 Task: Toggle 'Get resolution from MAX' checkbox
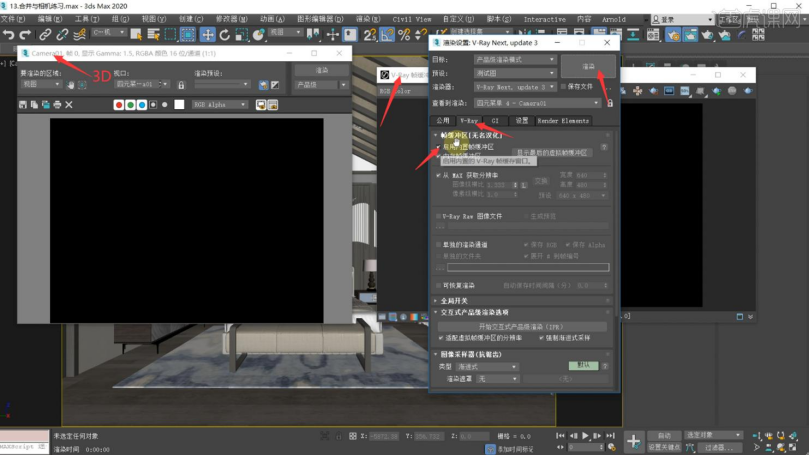point(439,175)
